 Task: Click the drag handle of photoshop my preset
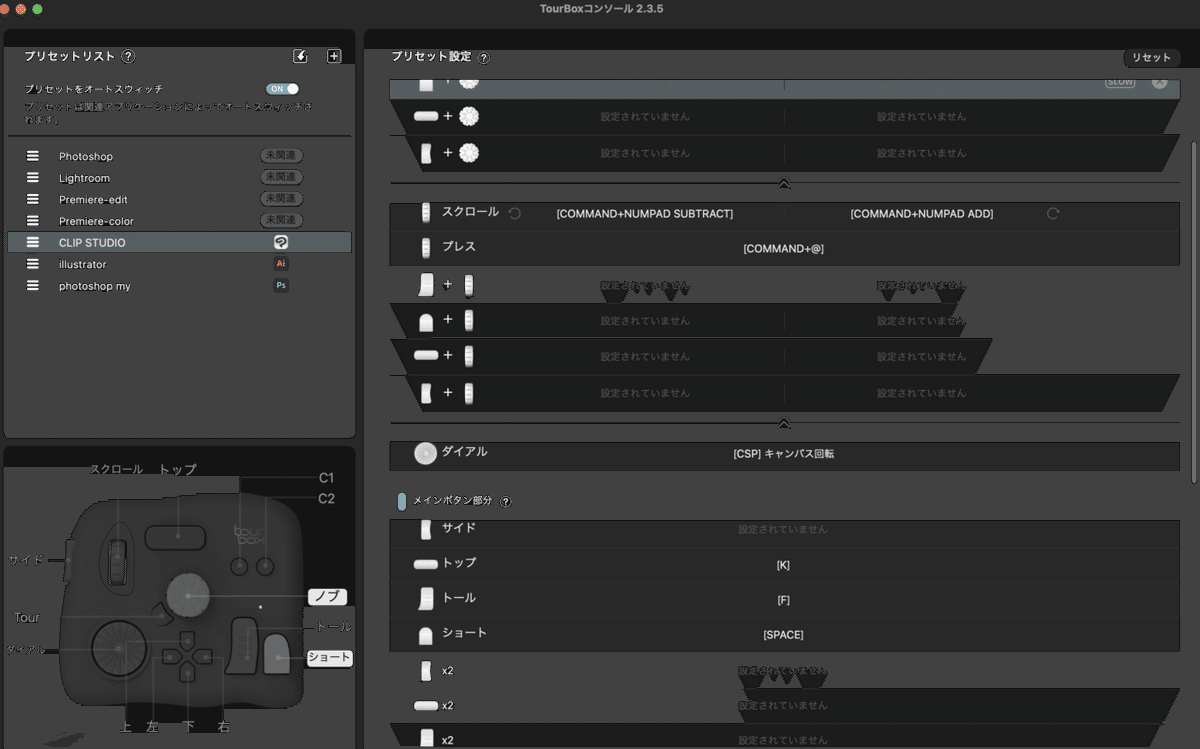[x=33, y=286]
